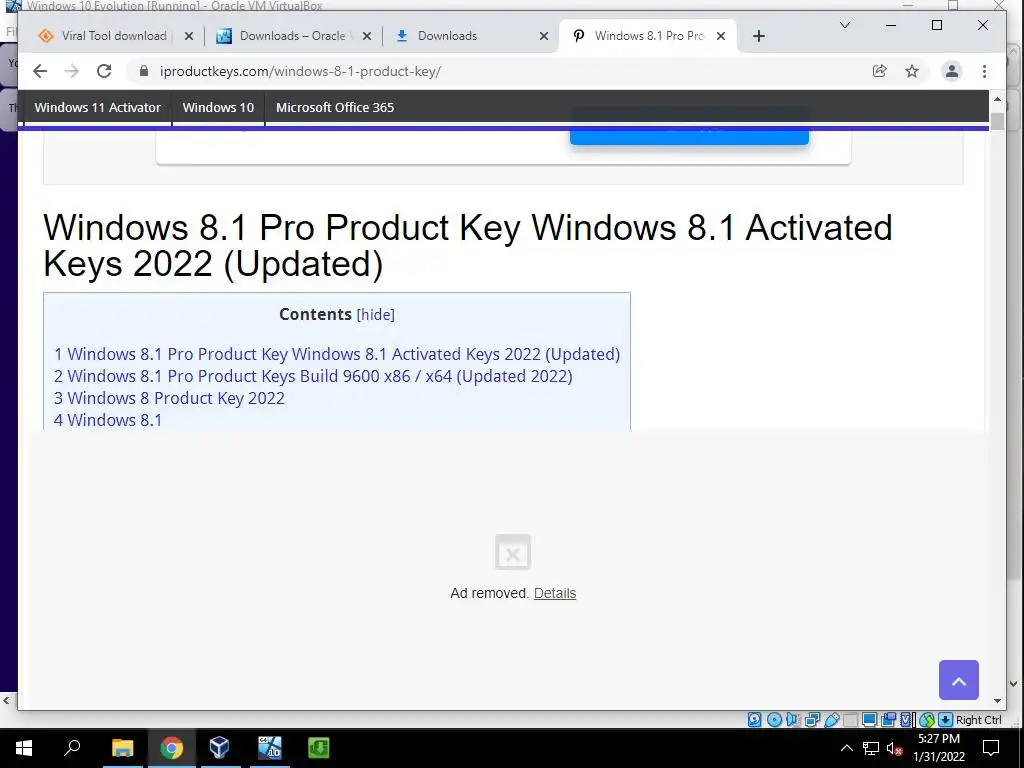Screen dimensions: 1024x768
Task: Close the Downloads tab
Action: pos(543,36)
